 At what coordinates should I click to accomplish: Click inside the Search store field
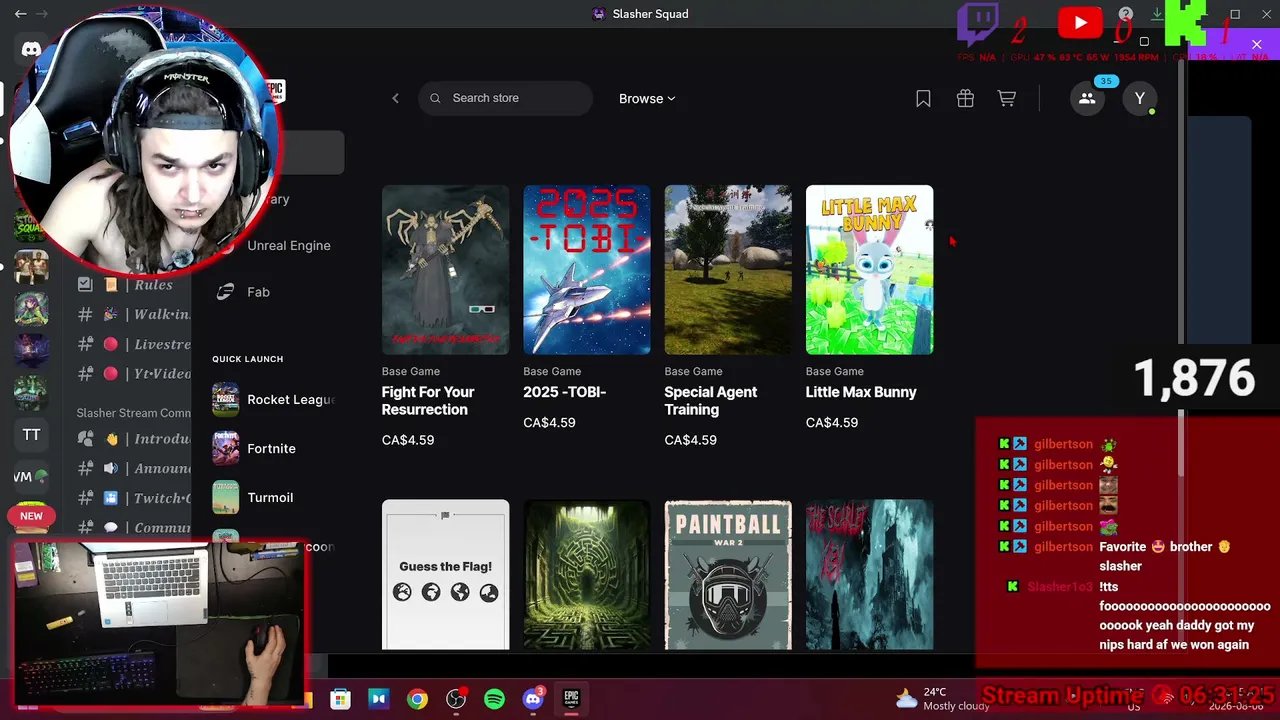(506, 98)
